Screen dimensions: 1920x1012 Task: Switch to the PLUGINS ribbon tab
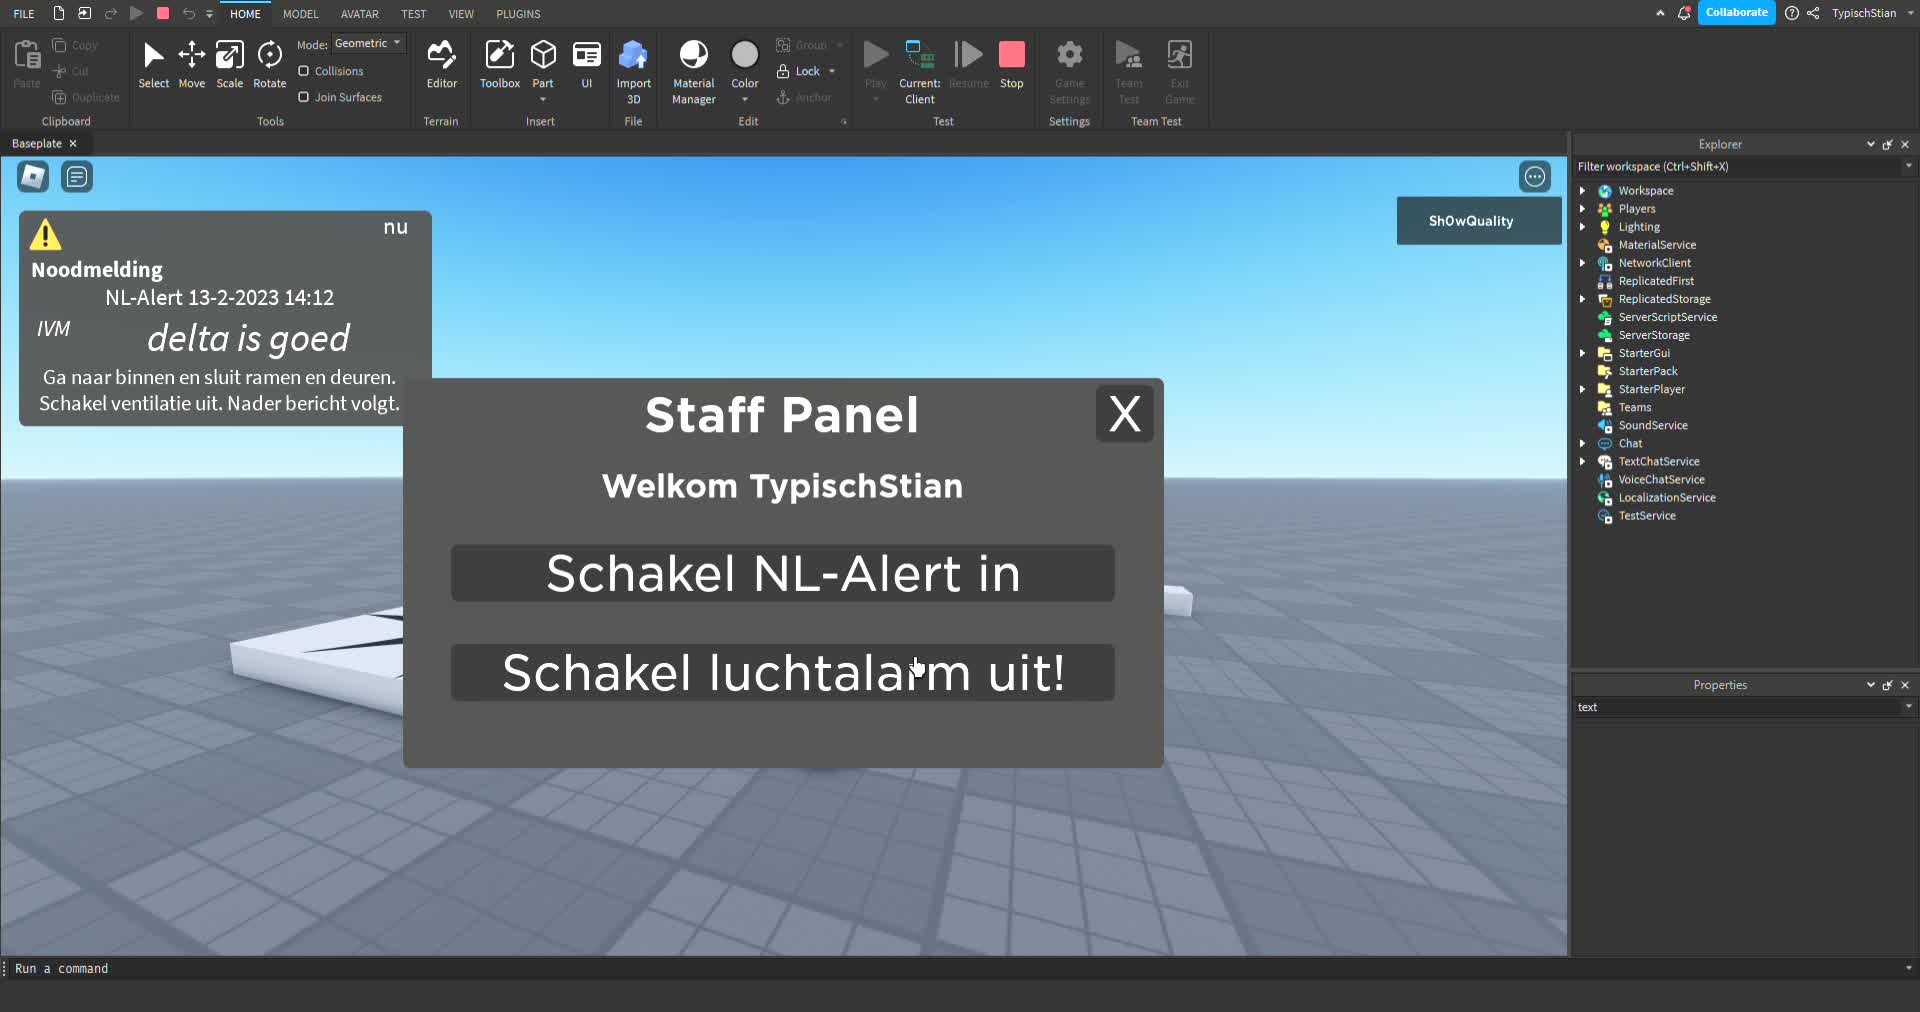518,14
